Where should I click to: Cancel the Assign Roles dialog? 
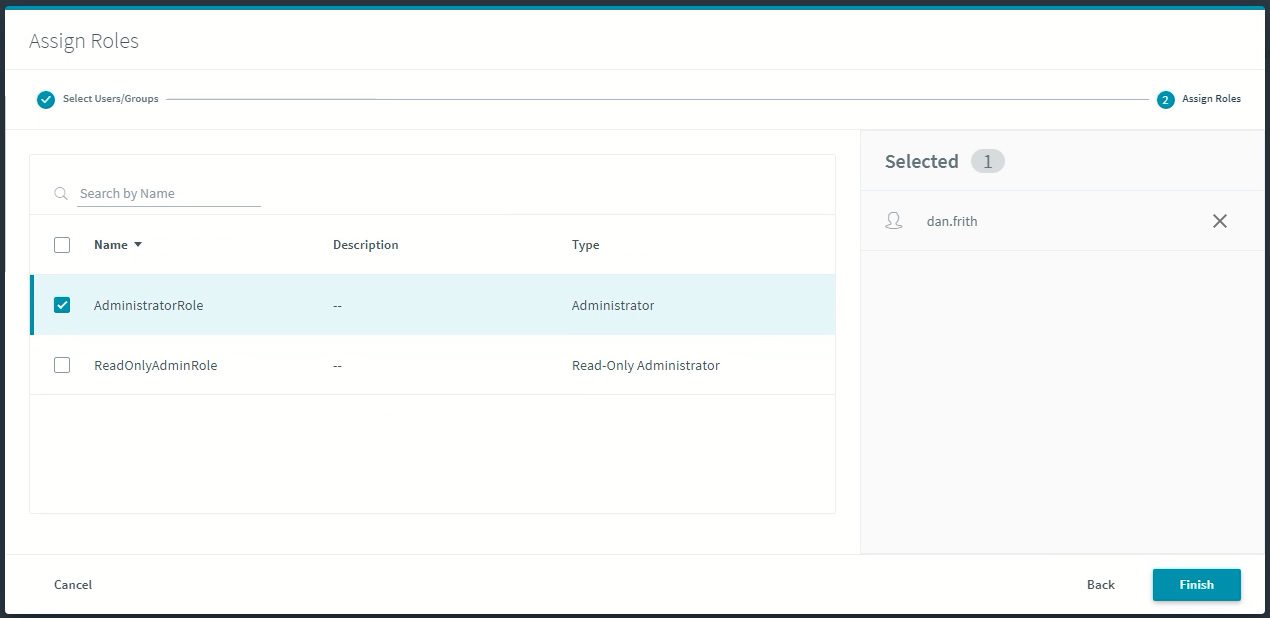tap(73, 585)
